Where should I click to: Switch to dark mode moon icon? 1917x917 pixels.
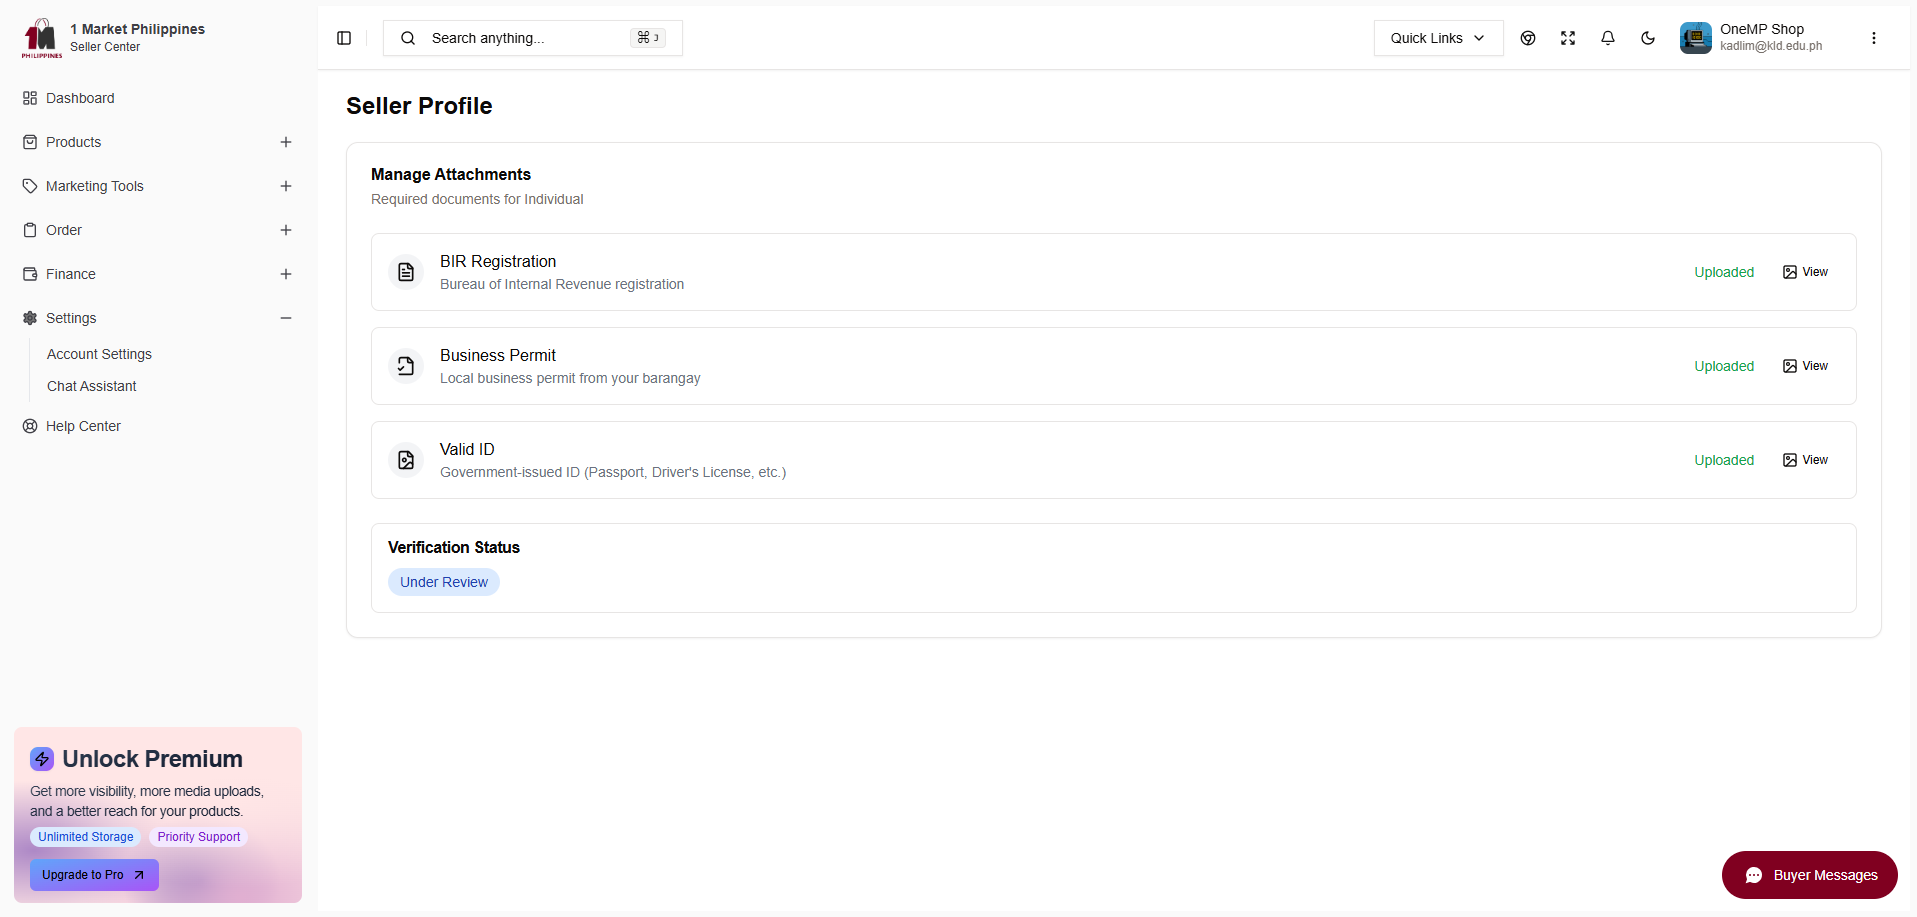[1648, 38]
